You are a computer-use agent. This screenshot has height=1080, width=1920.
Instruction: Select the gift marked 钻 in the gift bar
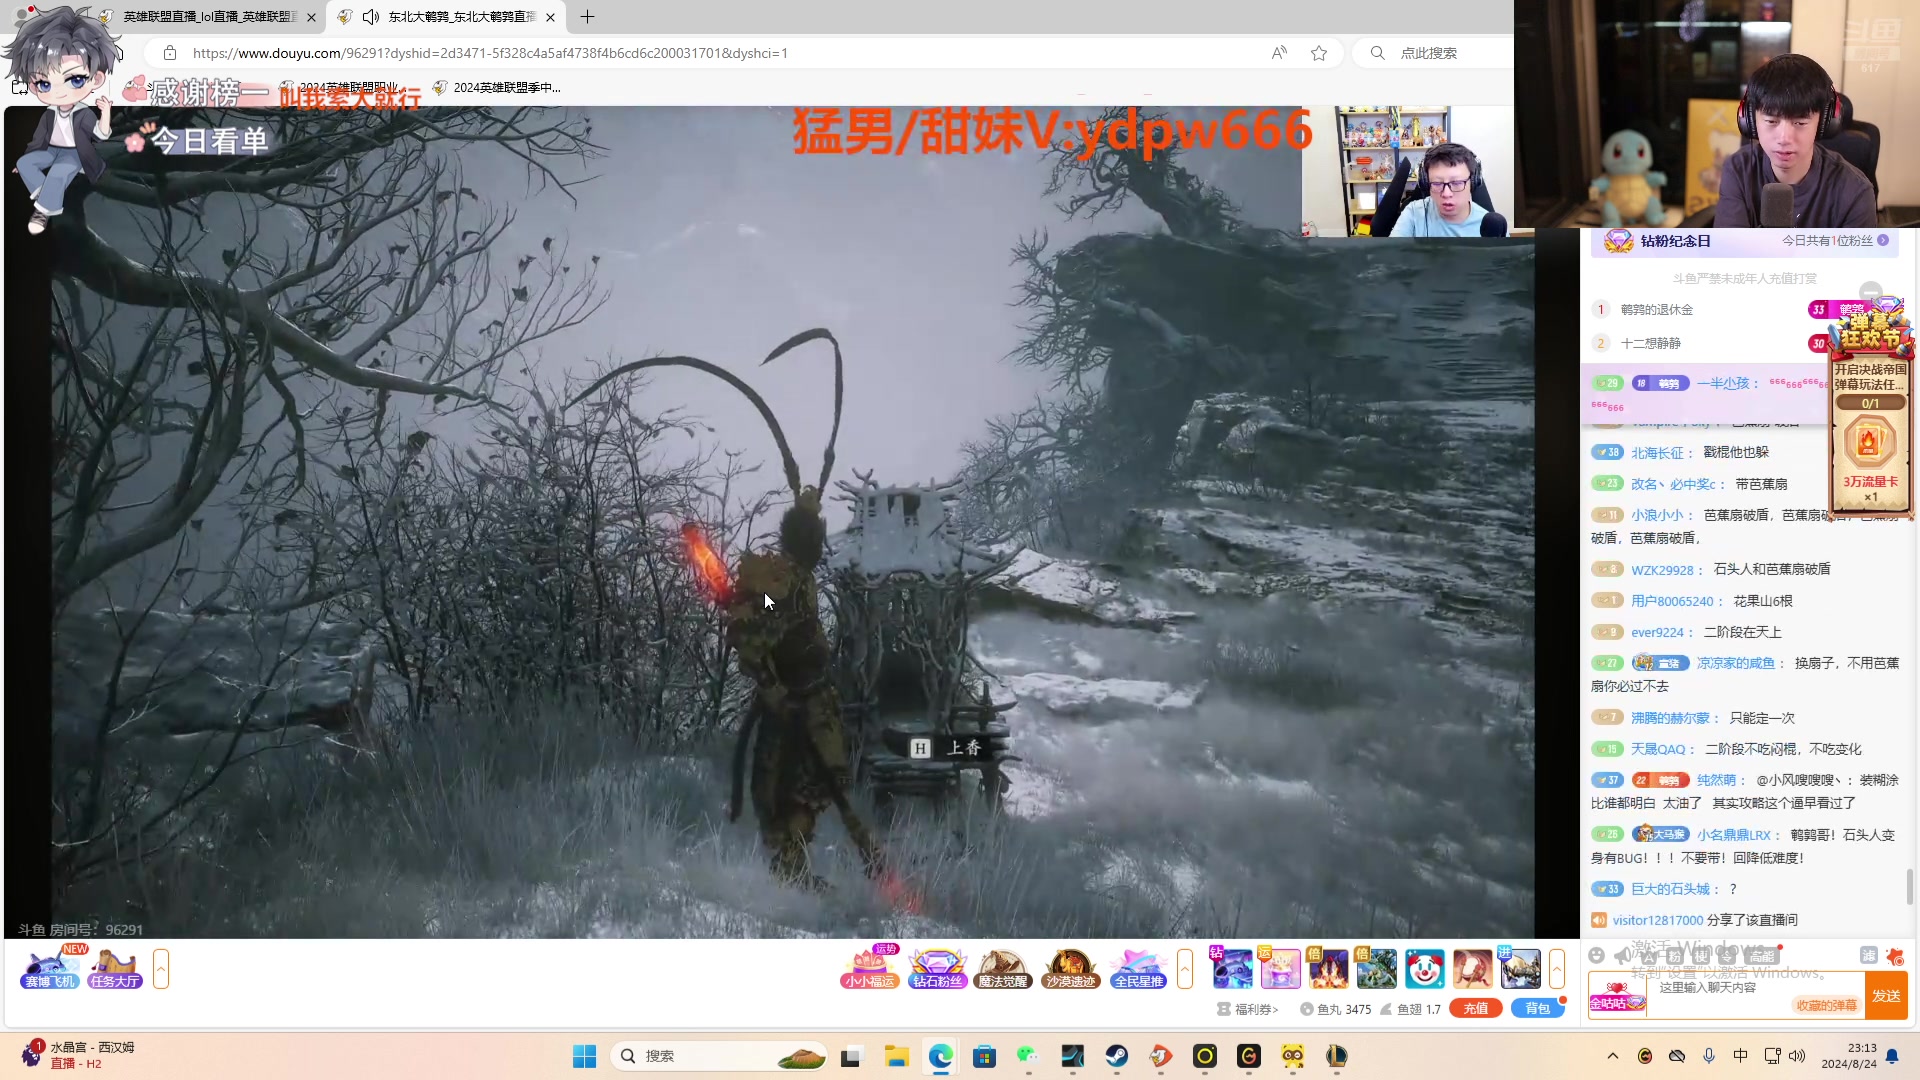1232,969
